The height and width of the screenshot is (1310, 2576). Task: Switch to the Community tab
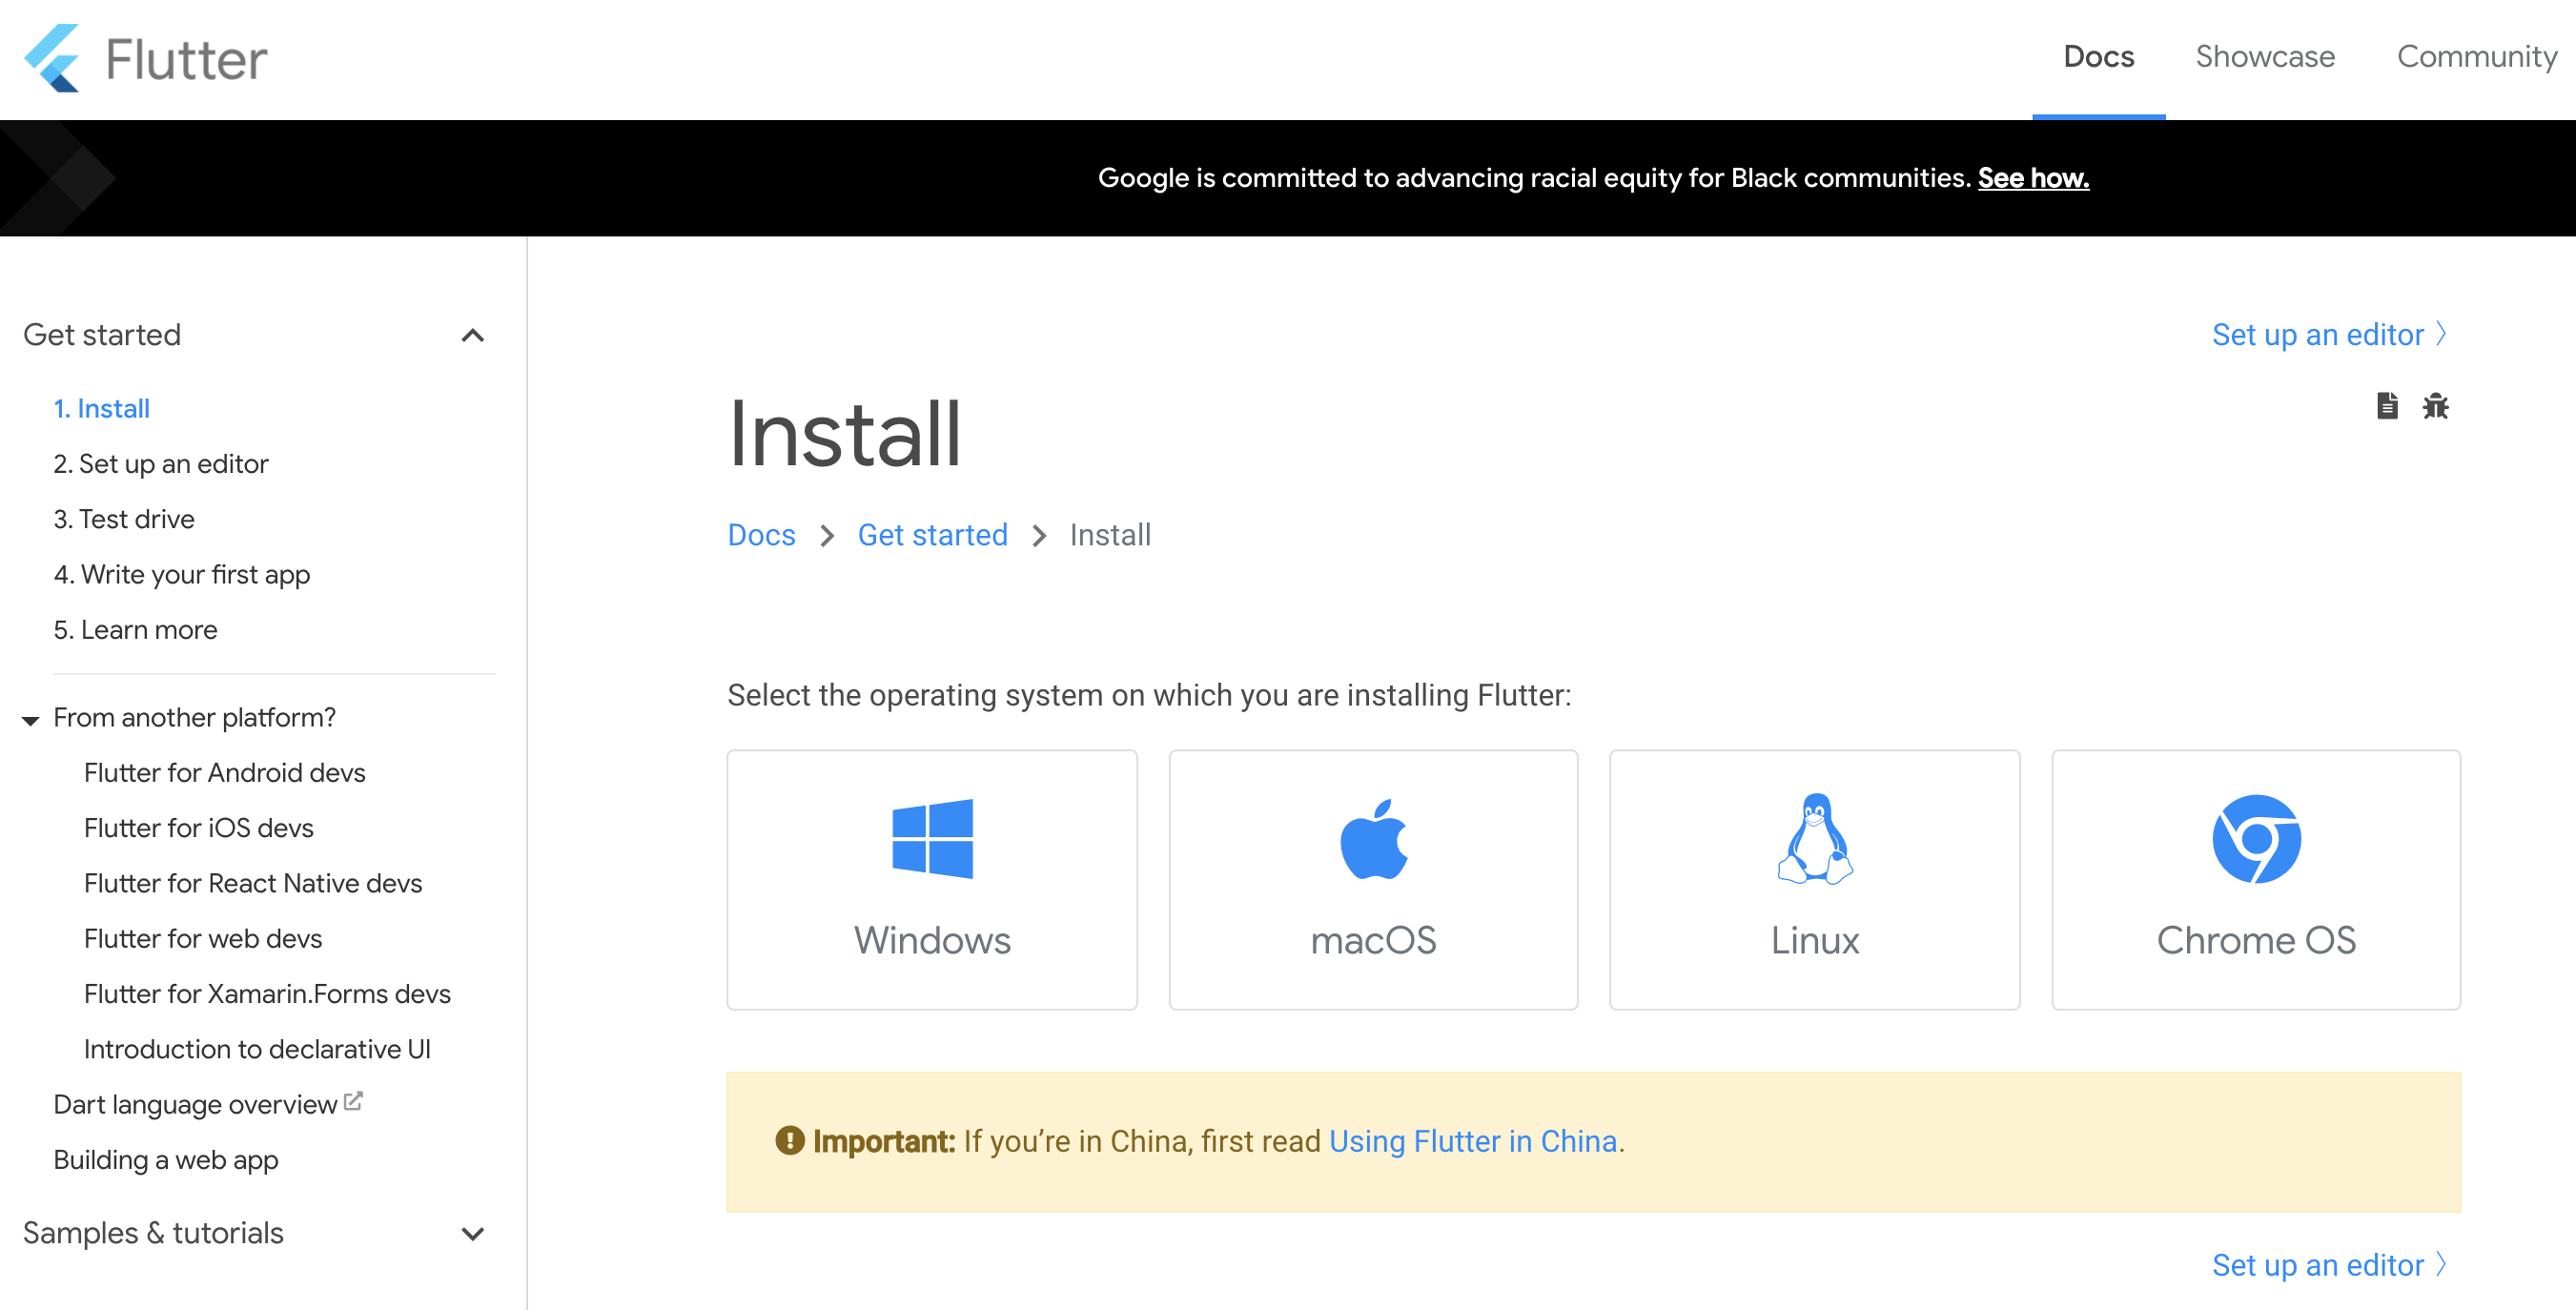click(2476, 57)
